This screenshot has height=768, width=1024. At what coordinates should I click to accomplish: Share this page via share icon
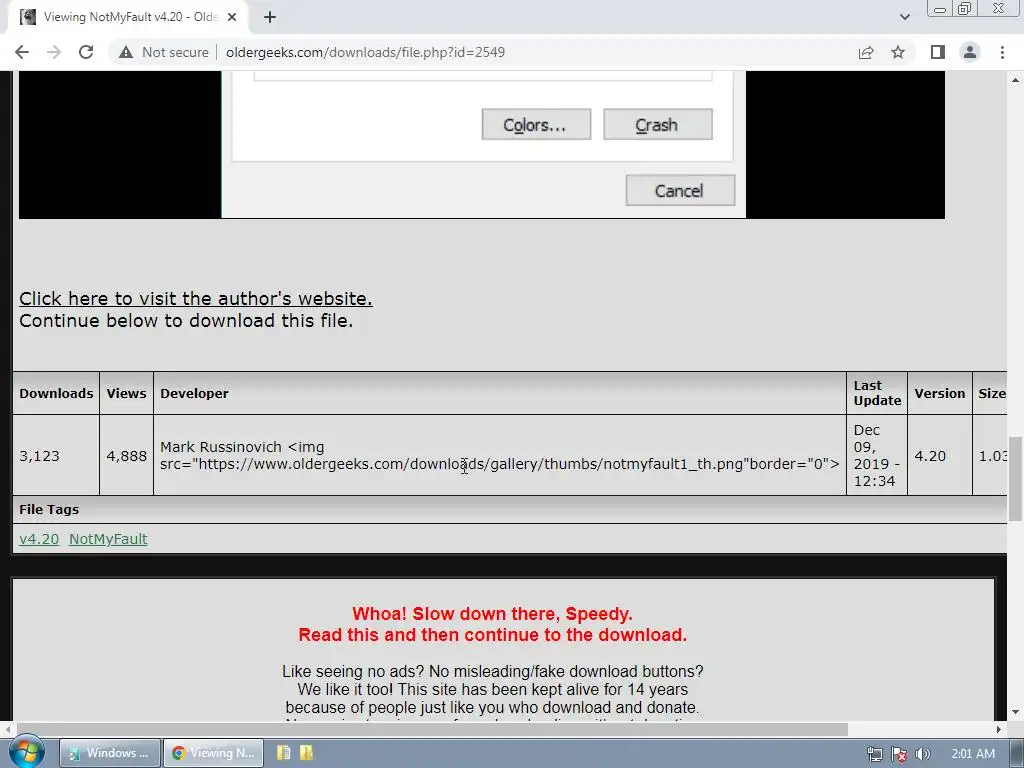tap(866, 52)
